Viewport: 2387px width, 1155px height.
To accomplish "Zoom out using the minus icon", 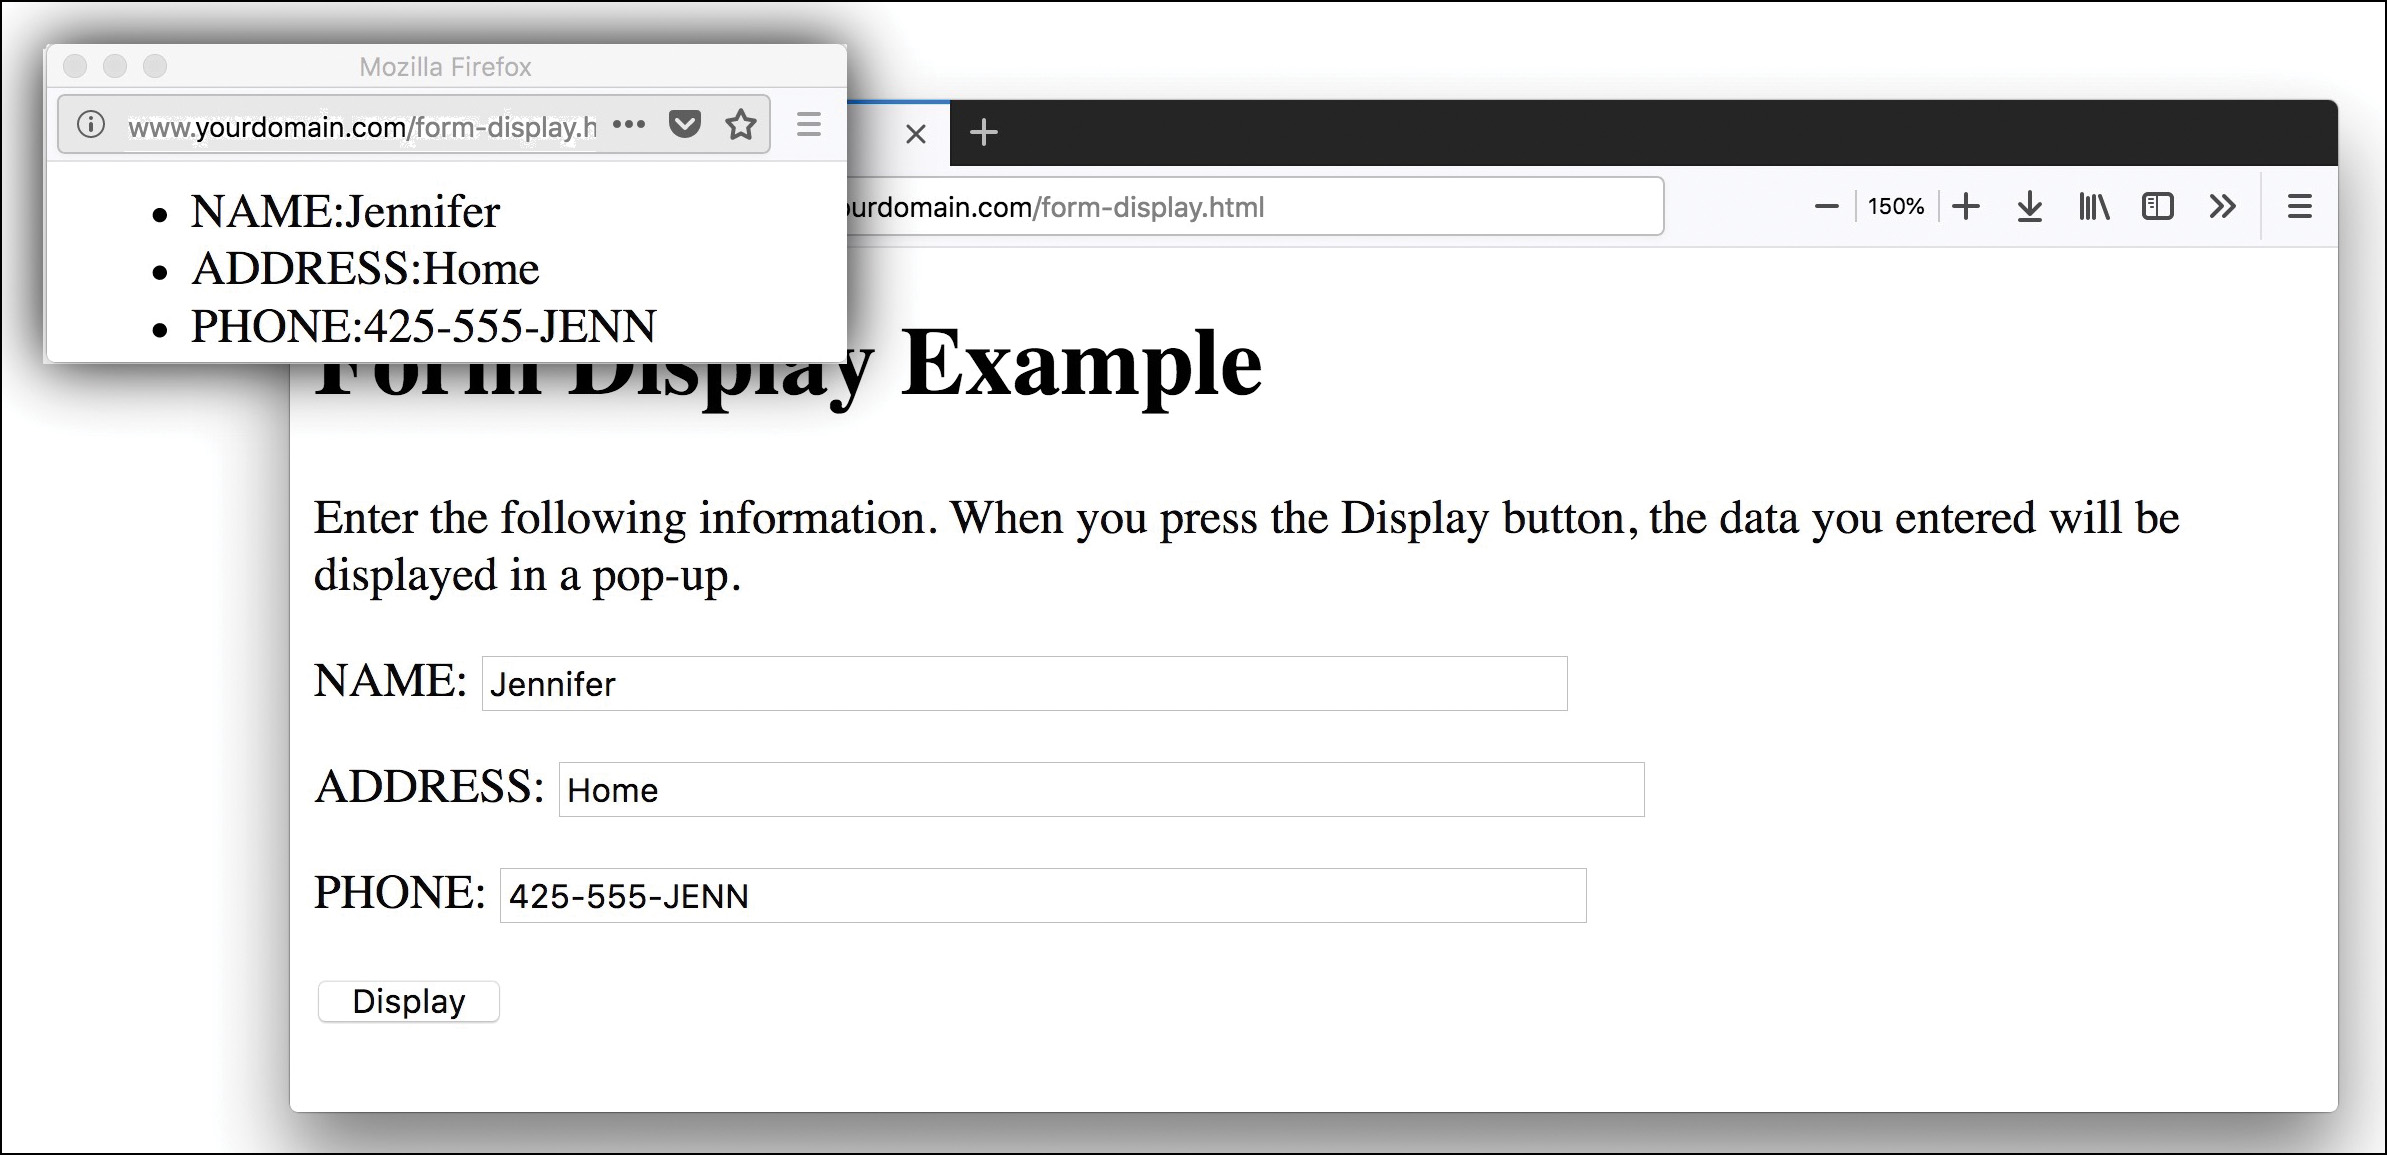I will 1825,206.
